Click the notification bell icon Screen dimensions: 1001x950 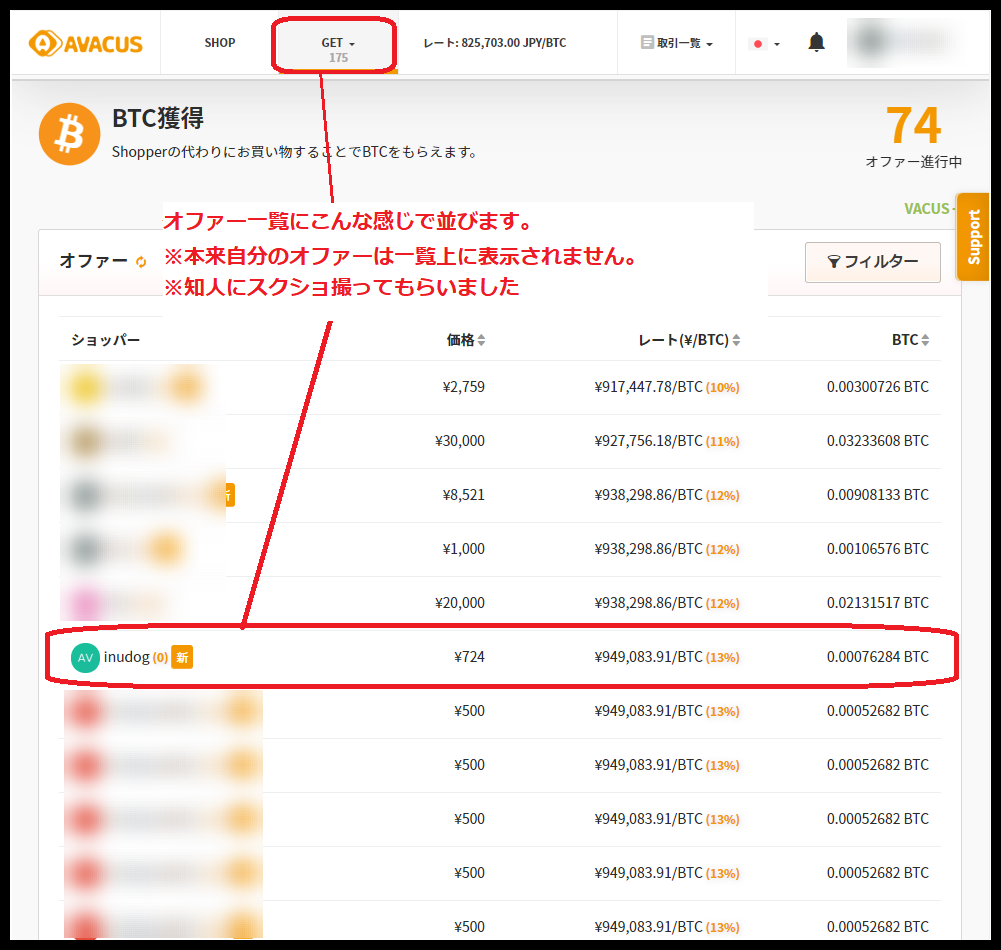click(817, 43)
